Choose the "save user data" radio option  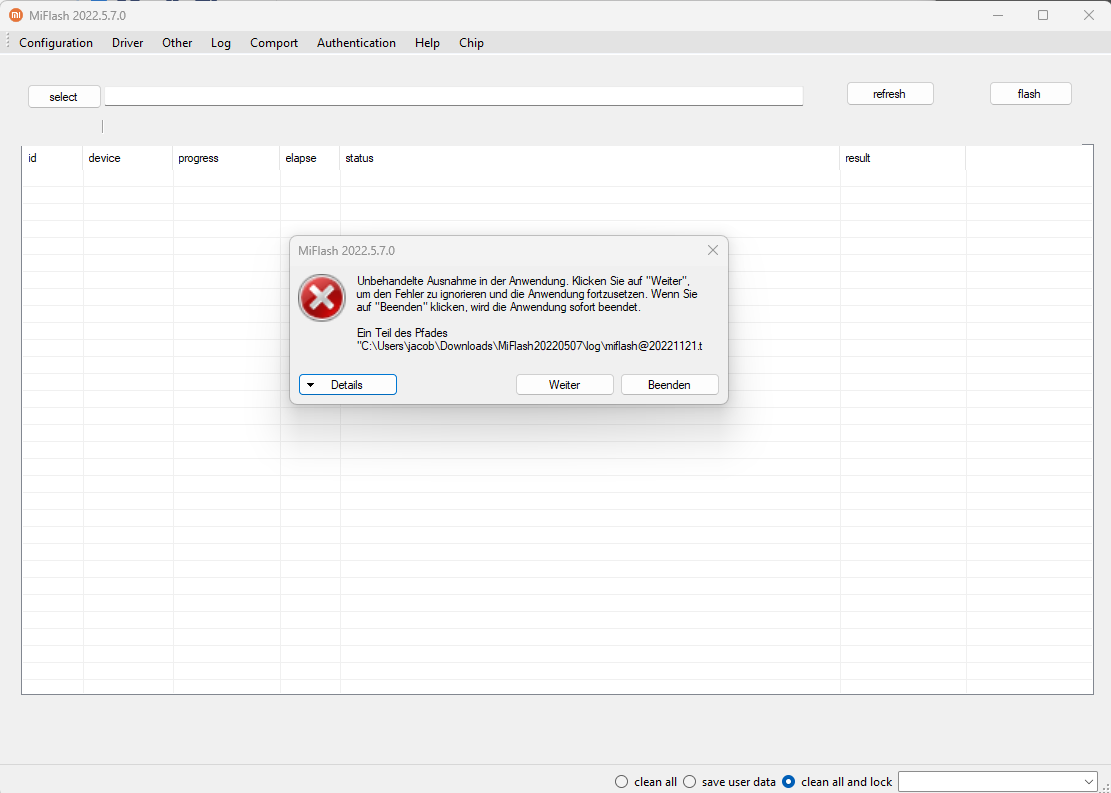689,781
